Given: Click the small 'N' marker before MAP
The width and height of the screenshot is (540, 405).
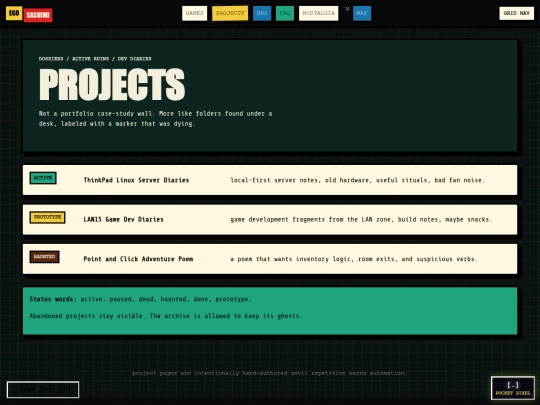Looking at the screenshot, I should click(x=347, y=9).
